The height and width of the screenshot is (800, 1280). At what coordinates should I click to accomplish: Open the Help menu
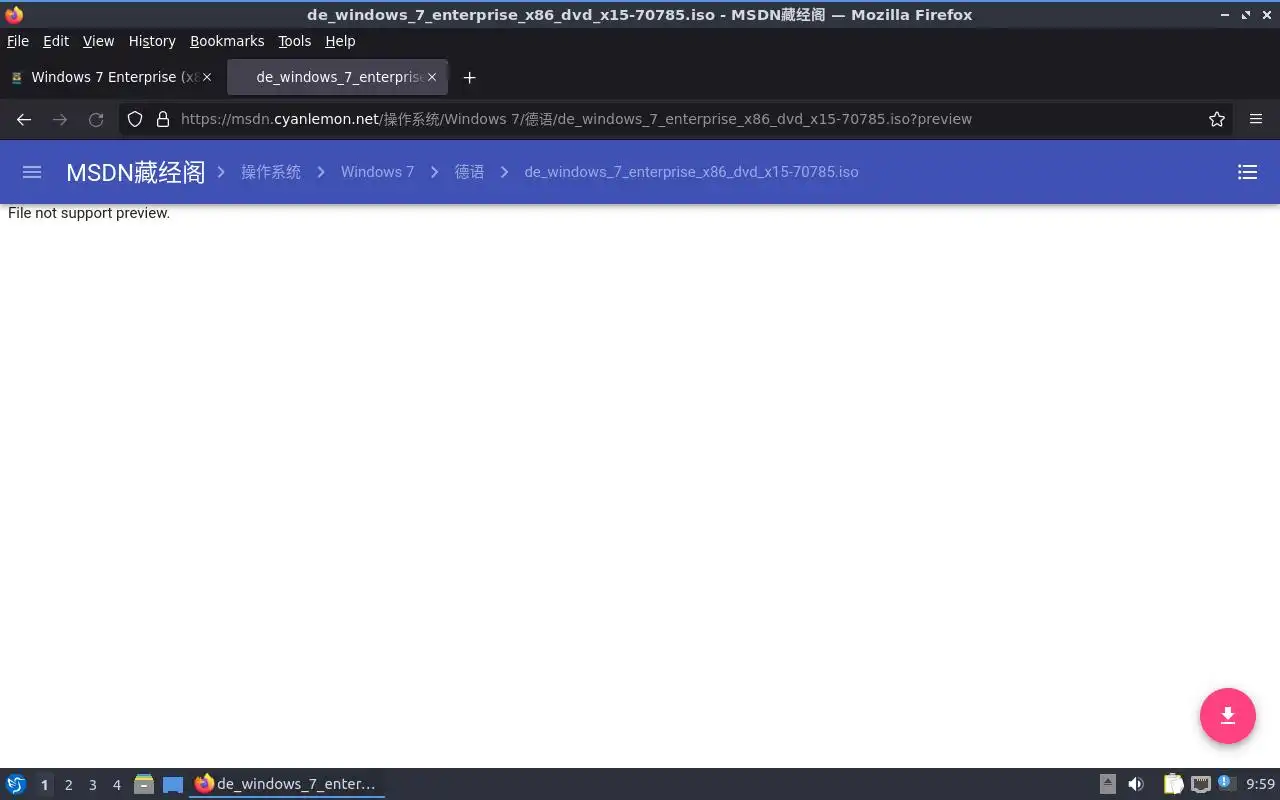pos(340,41)
